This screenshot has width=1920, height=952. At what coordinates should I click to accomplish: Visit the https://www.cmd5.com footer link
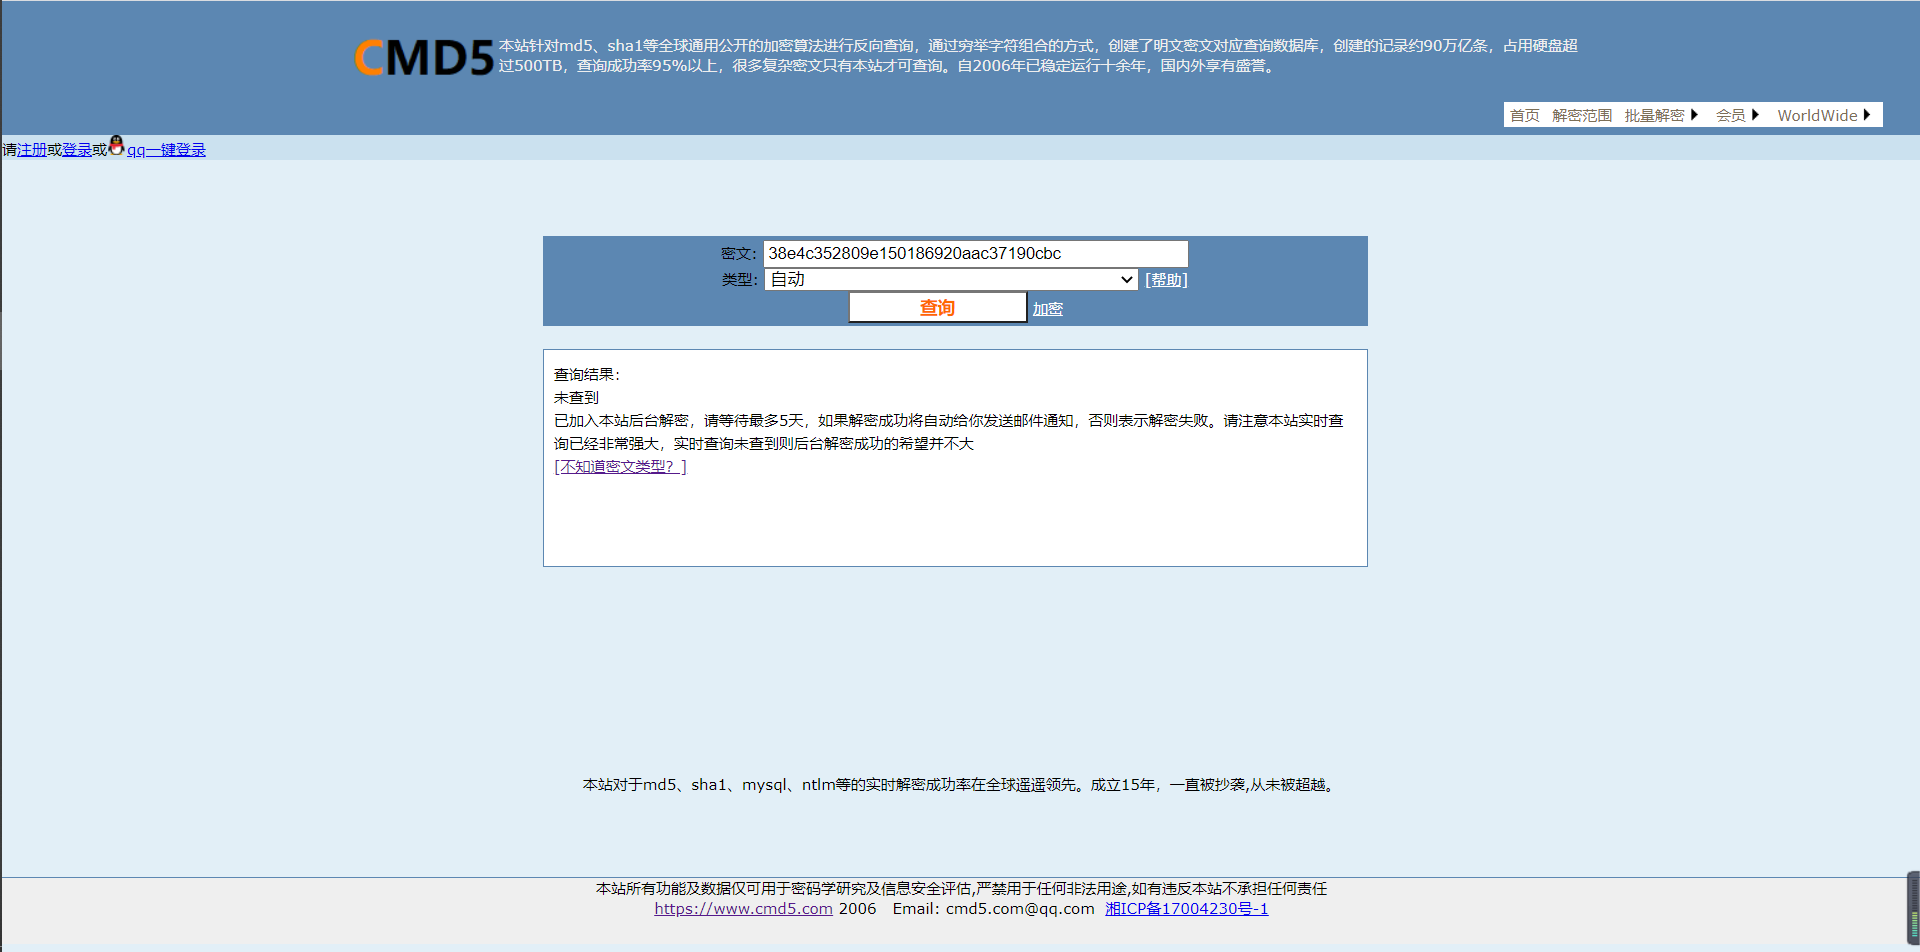(x=743, y=908)
